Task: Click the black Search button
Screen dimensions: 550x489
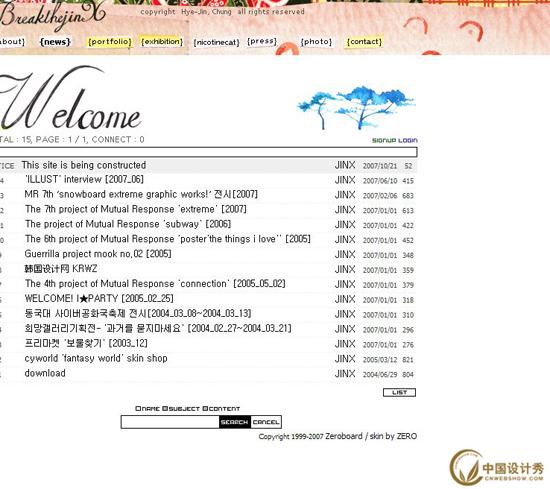Action: 235,422
